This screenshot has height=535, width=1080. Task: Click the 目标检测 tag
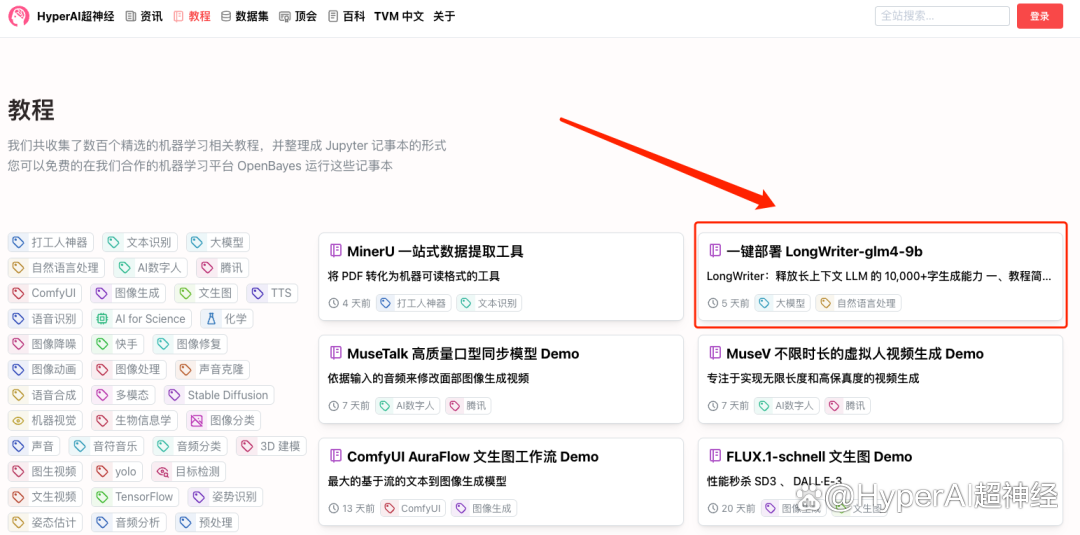tap(188, 472)
